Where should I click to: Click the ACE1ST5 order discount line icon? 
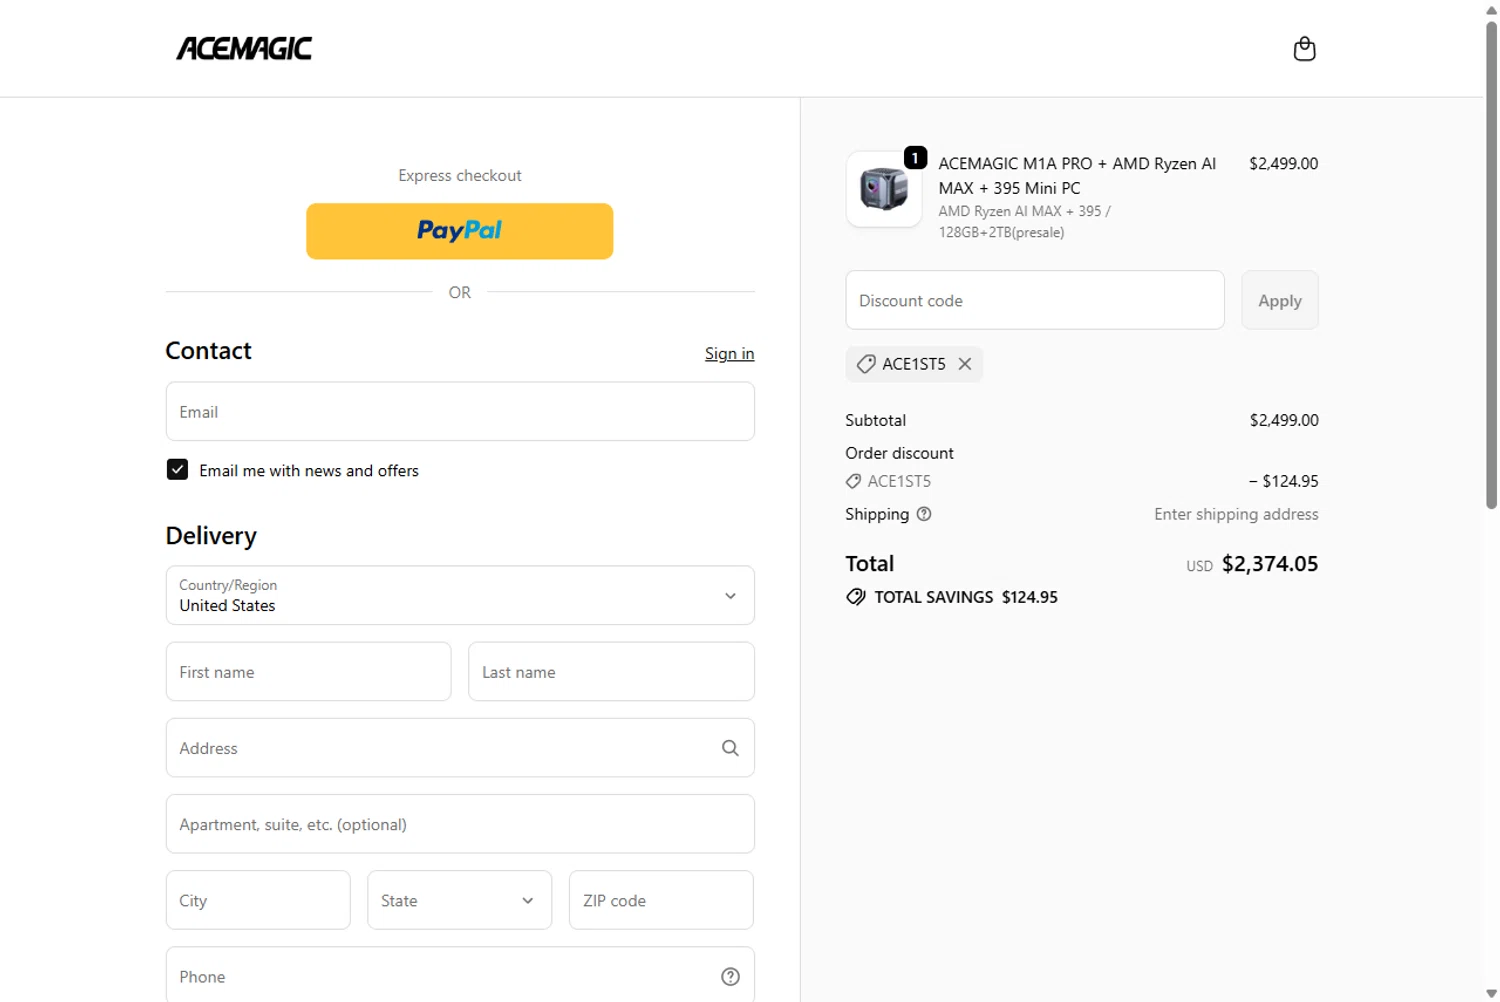pos(853,481)
